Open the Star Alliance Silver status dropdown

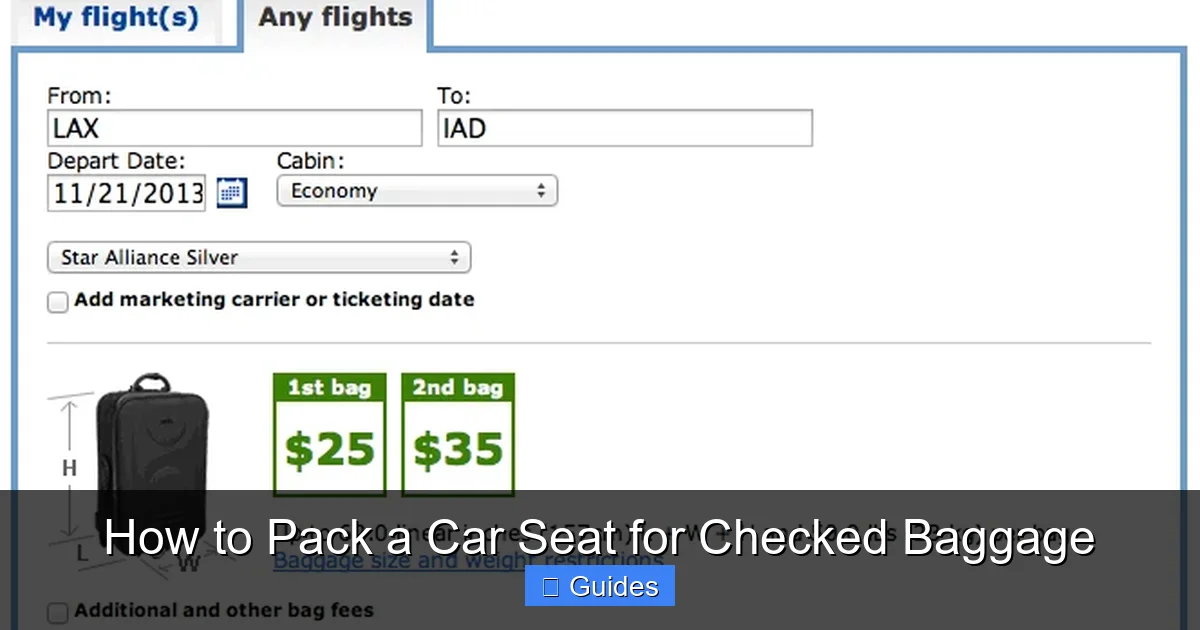coord(259,257)
